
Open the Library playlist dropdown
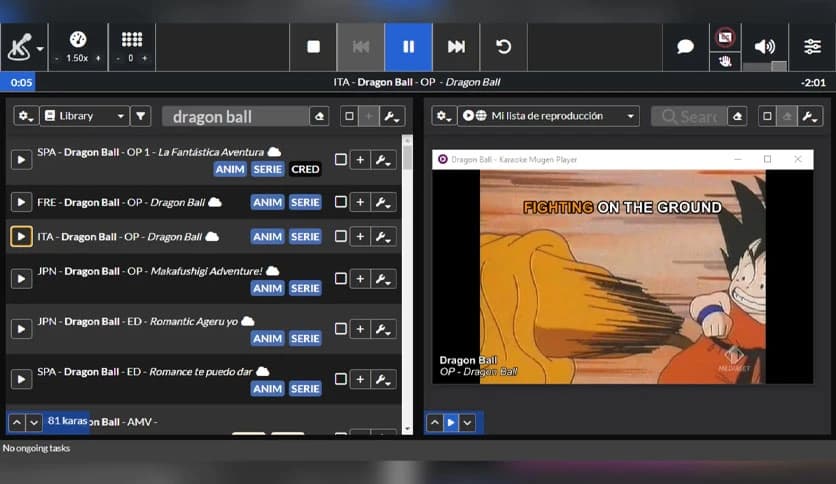85,116
